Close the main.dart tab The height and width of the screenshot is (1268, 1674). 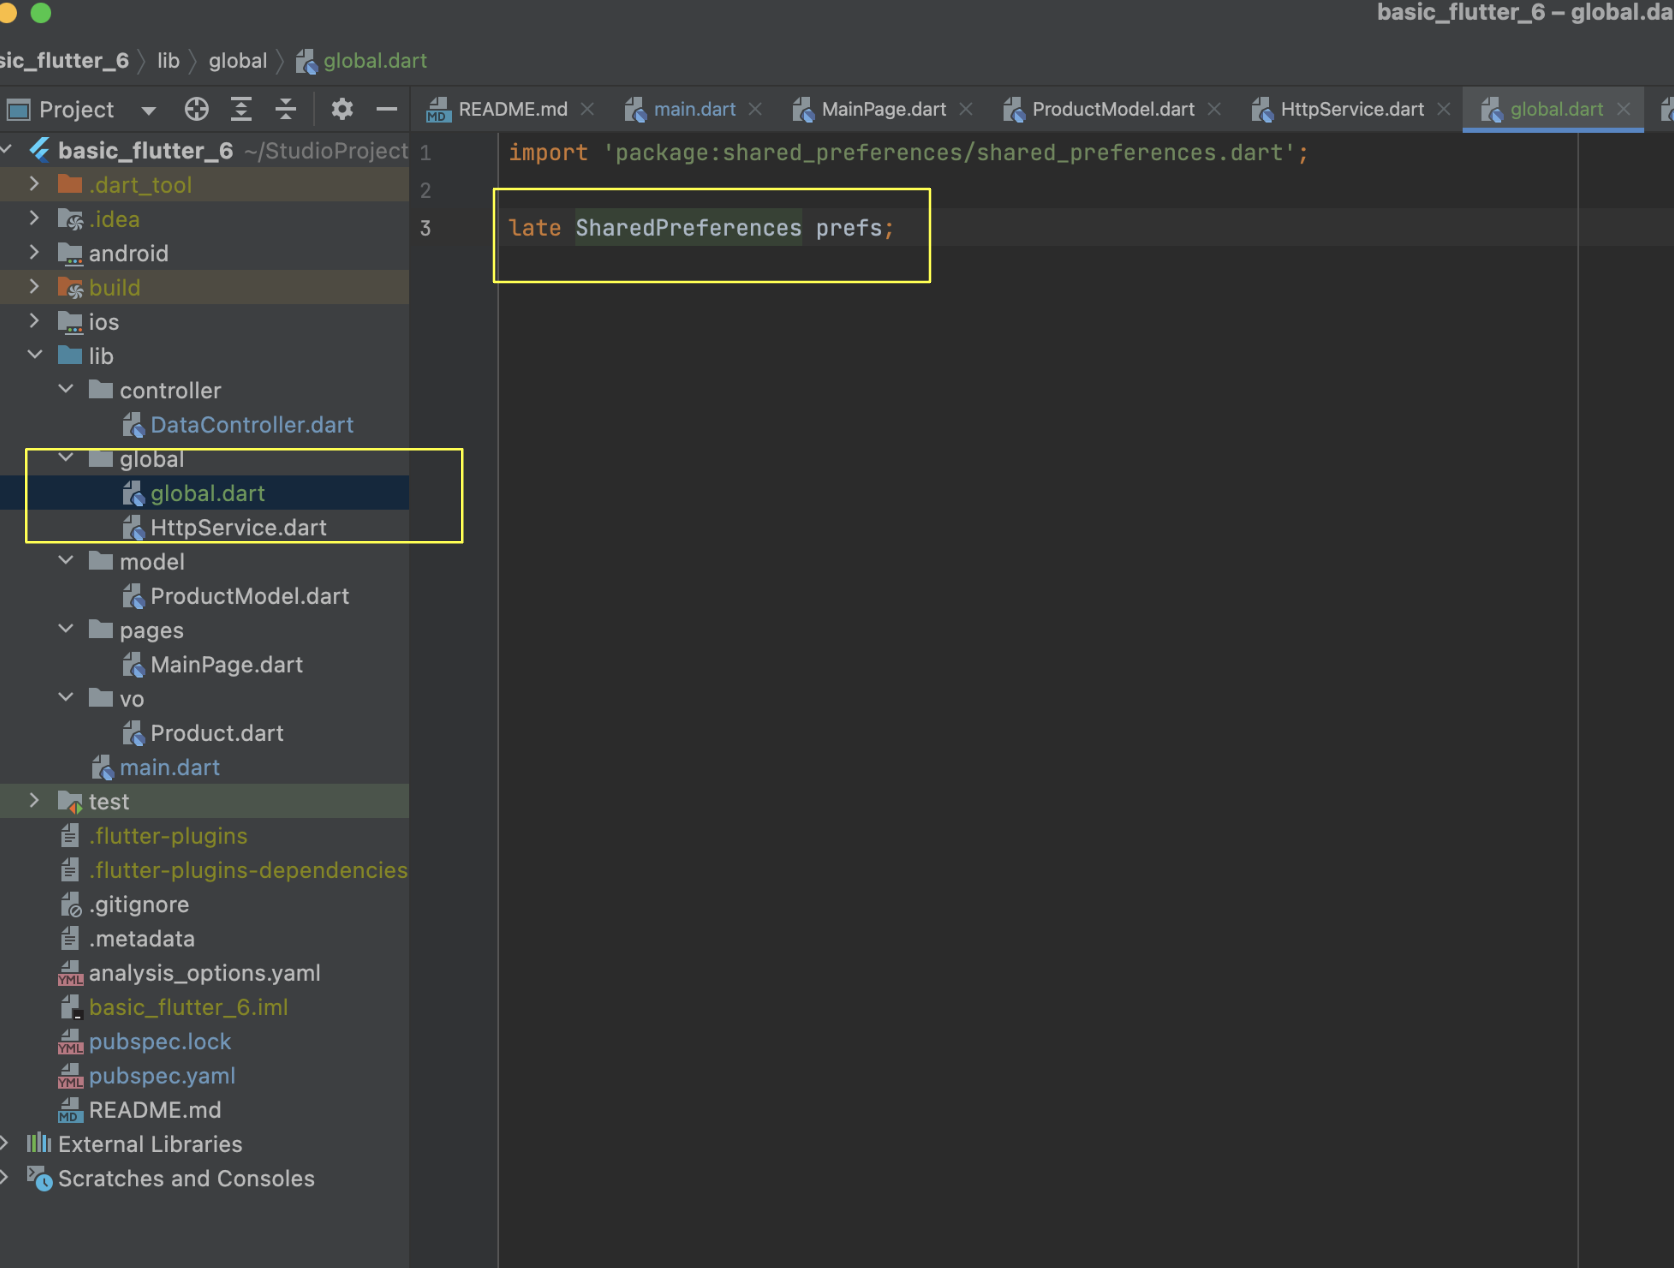coord(756,109)
